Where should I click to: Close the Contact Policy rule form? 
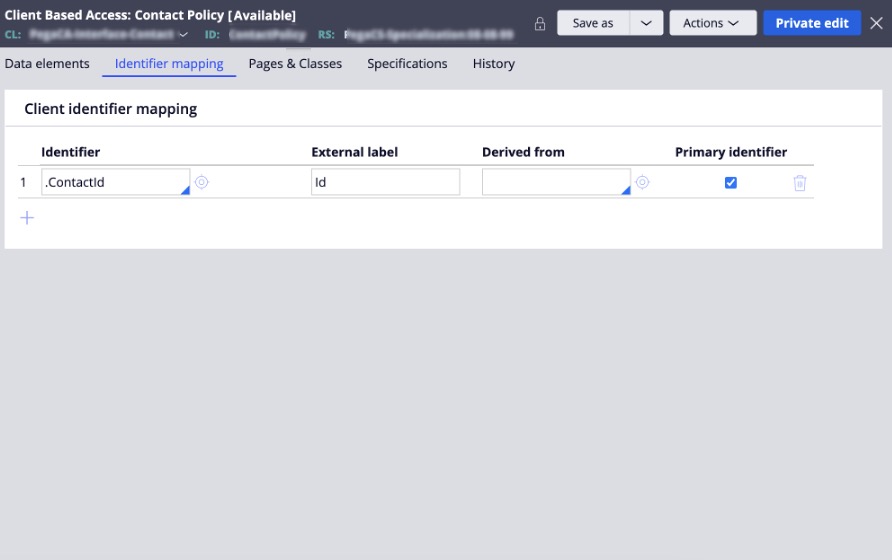(x=876, y=23)
